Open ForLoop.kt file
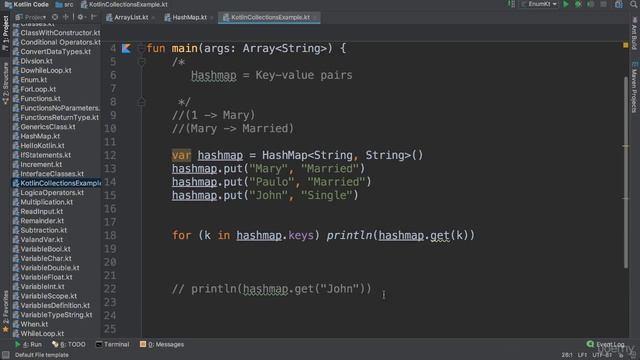The image size is (640, 360). (x=34, y=89)
